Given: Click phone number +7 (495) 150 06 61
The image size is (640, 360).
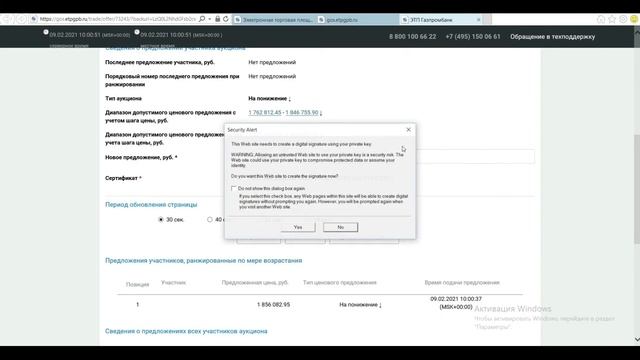Looking at the screenshot, I should coord(473,37).
